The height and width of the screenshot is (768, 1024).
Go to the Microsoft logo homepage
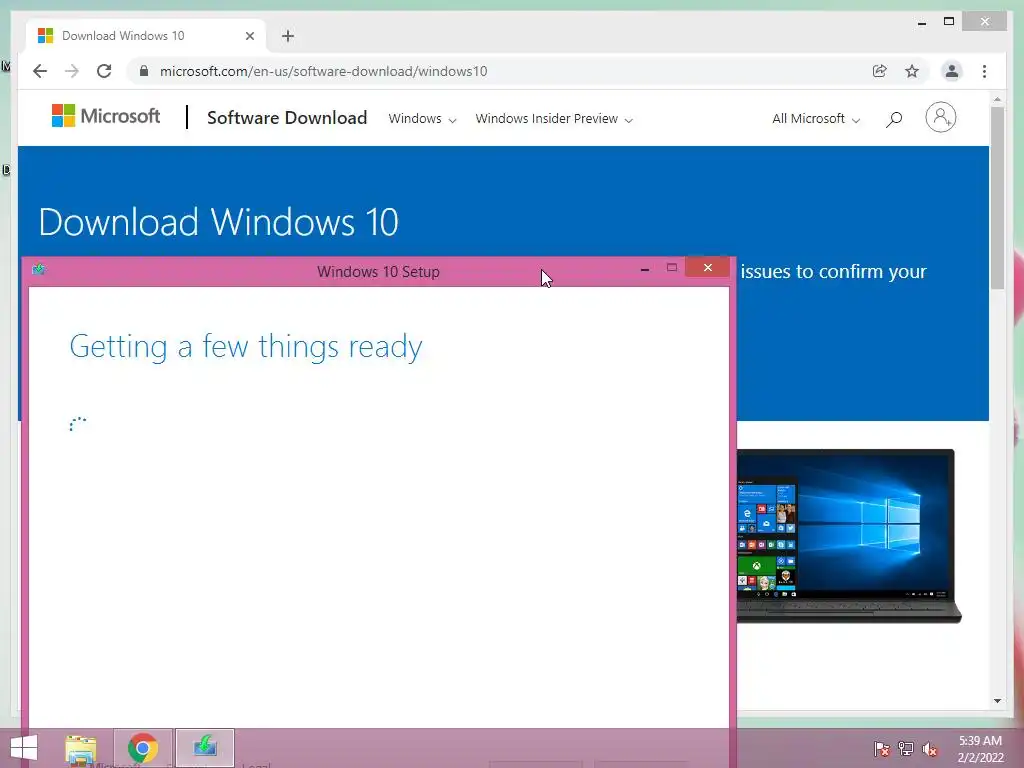coord(106,116)
